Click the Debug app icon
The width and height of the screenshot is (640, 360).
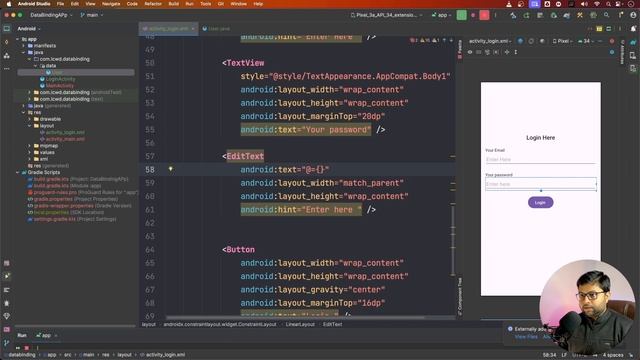(x=473, y=15)
